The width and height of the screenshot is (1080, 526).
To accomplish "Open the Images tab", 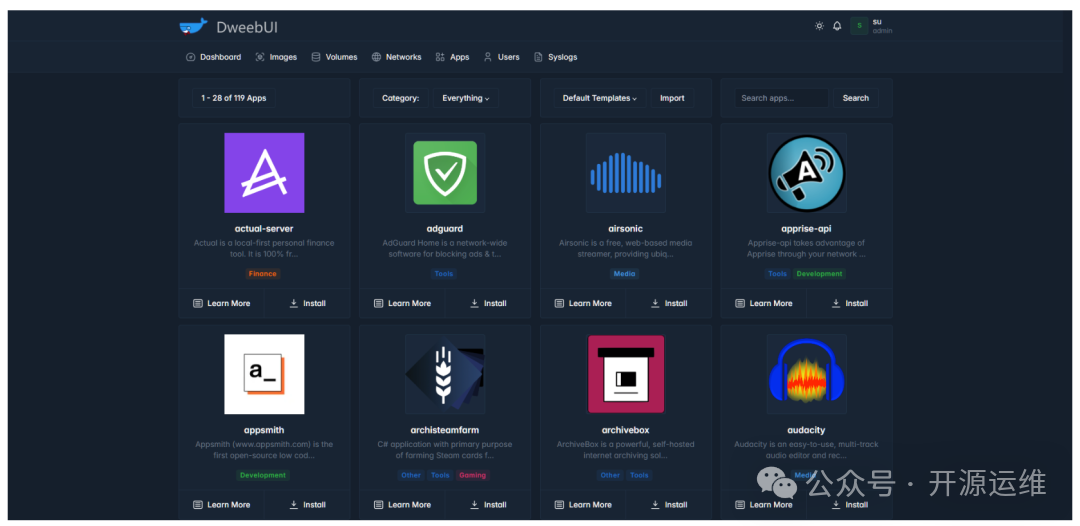I will [276, 57].
